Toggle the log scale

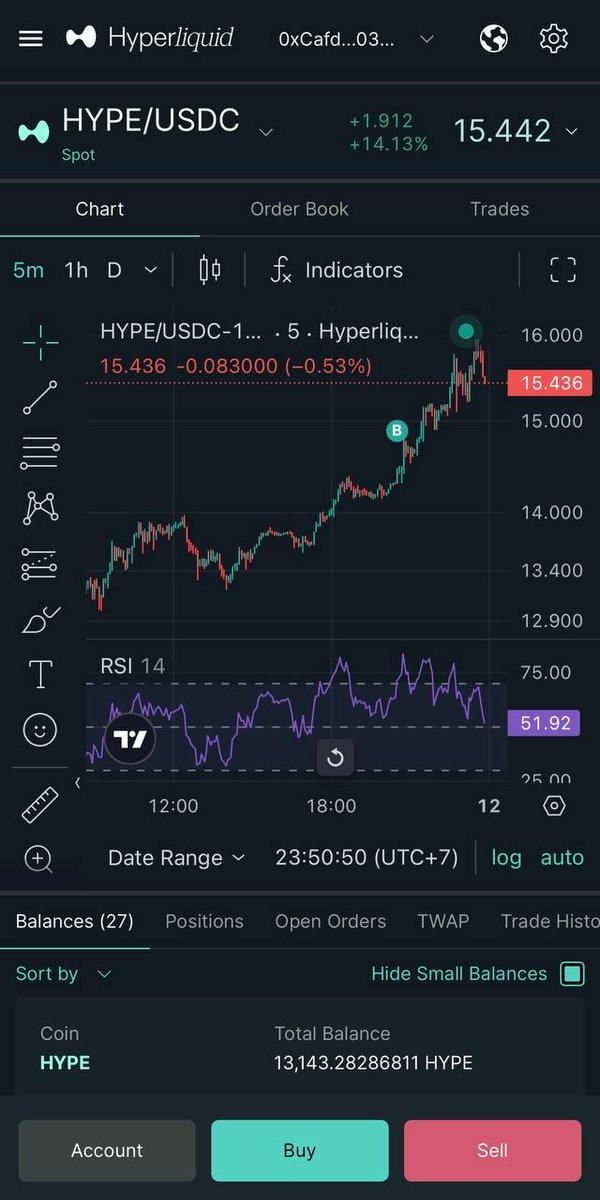(x=506, y=858)
